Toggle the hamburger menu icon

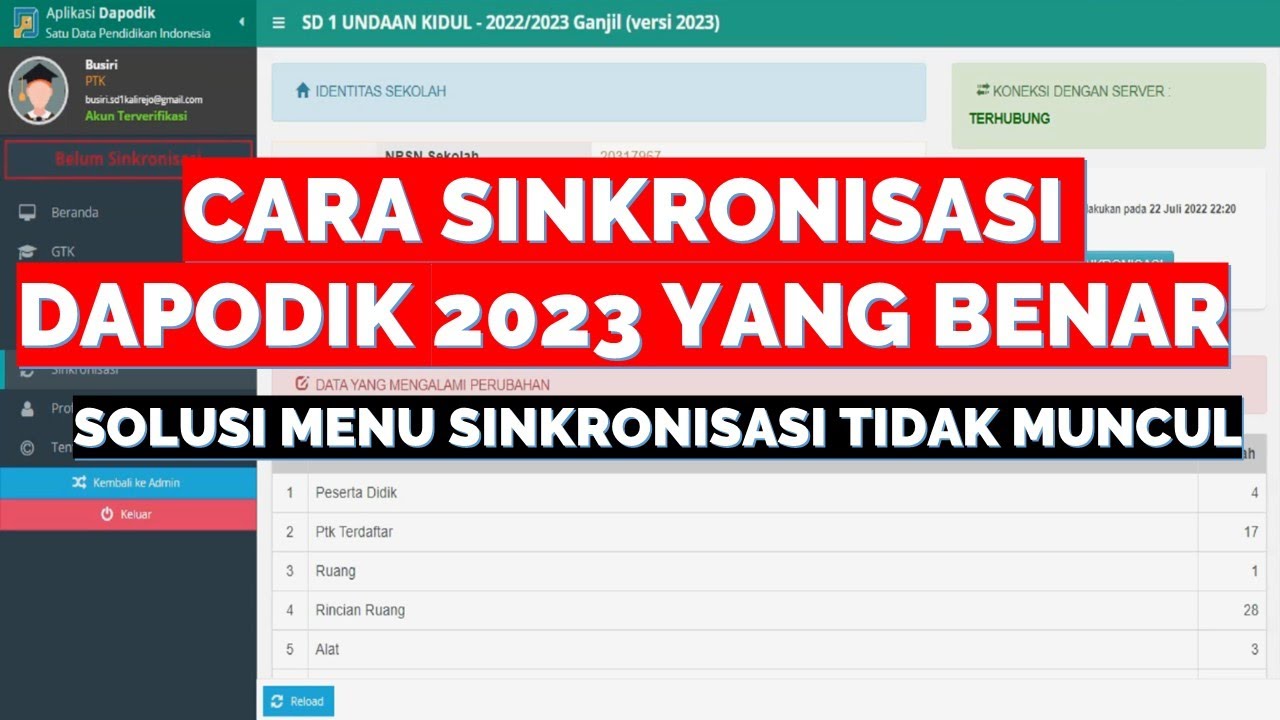pyautogui.click(x=278, y=23)
